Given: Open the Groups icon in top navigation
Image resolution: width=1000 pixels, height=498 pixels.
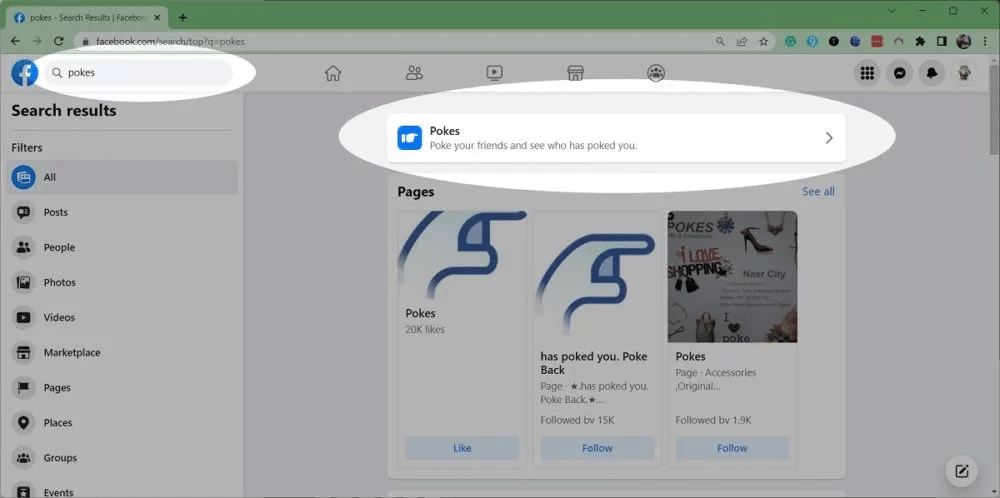Looking at the screenshot, I should (x=656, y=73).
